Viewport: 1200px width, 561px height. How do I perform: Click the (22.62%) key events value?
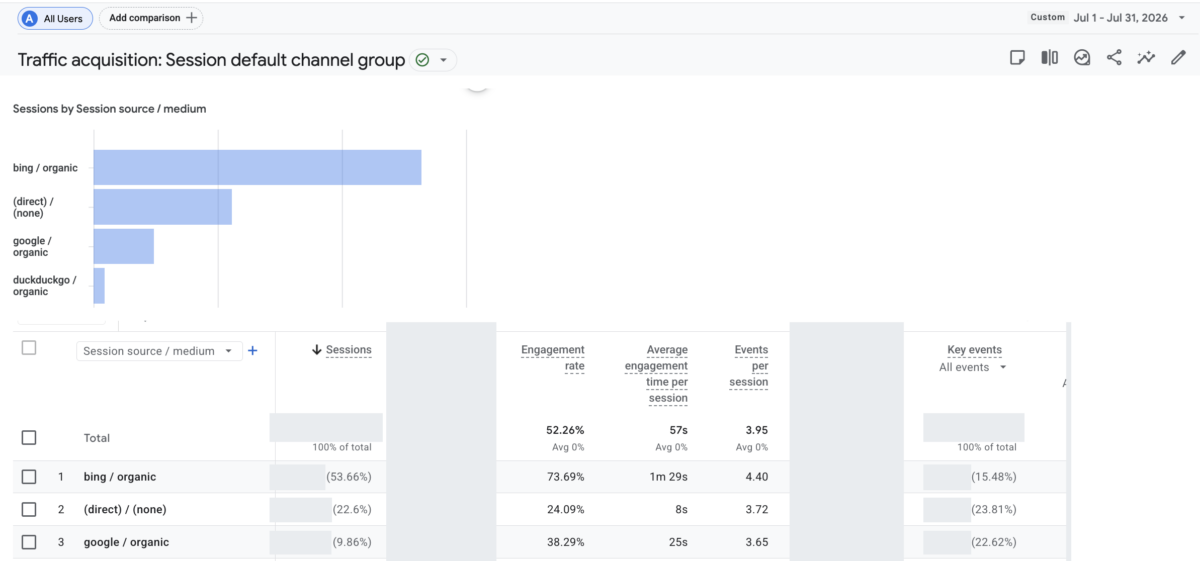(994, 542)
